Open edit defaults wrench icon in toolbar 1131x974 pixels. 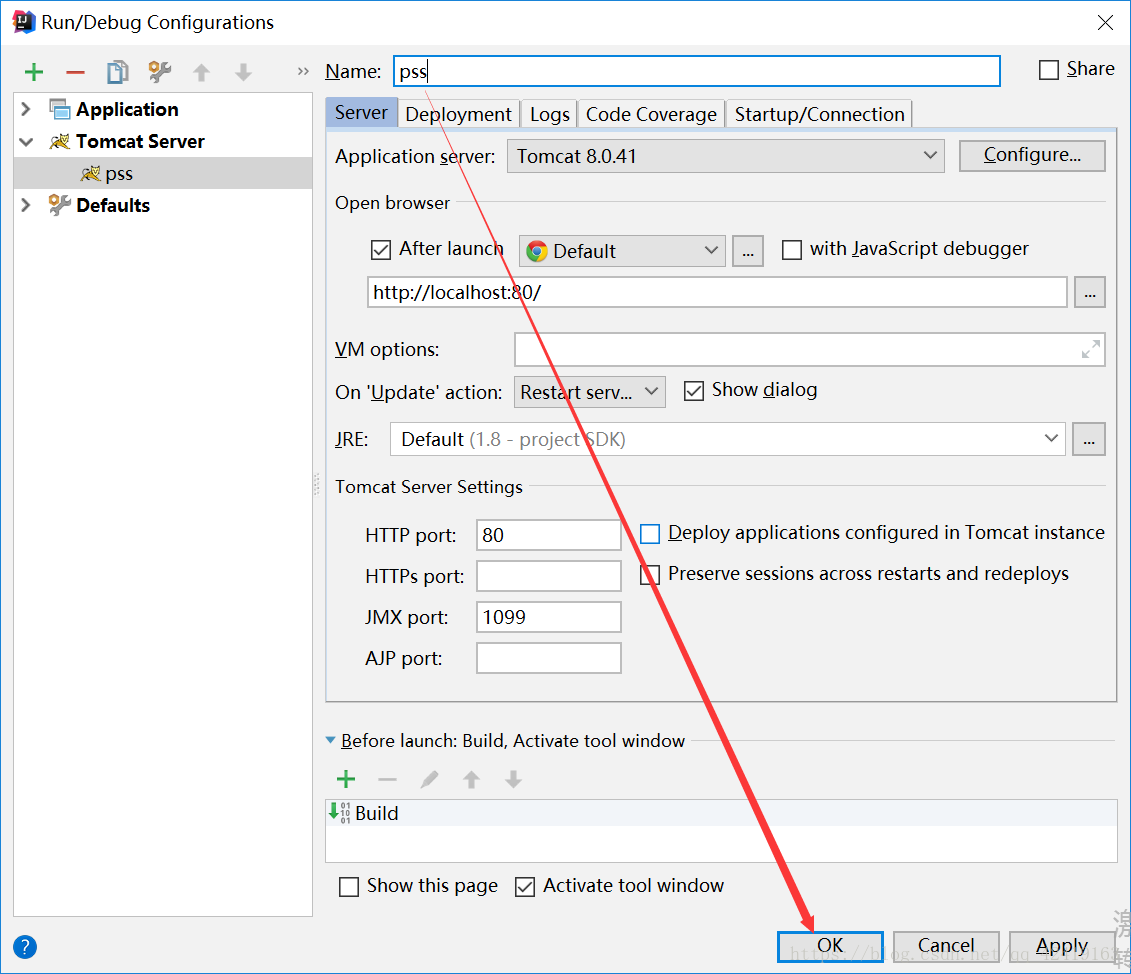(159, 71)
